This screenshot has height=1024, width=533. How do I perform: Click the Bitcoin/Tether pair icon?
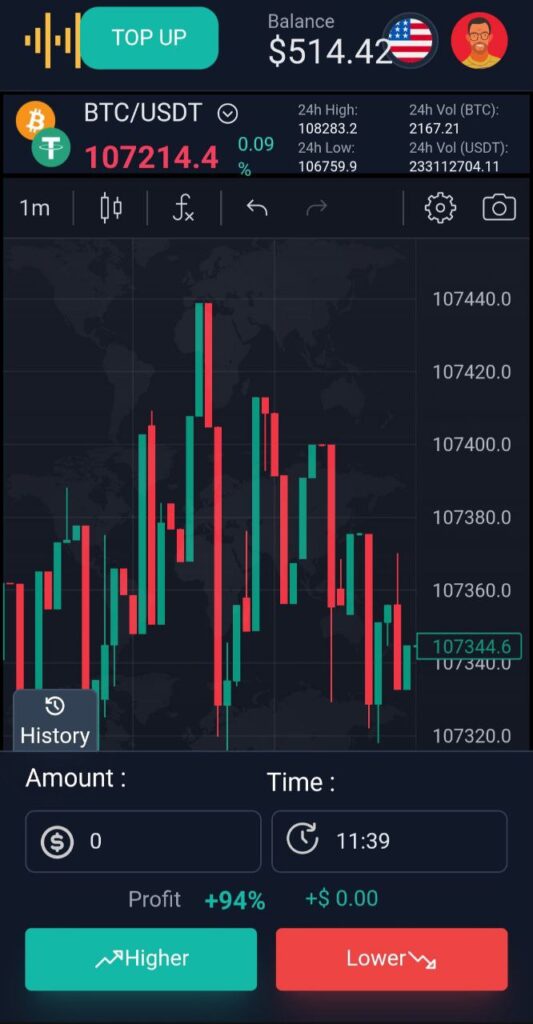(x=43, y=134)
